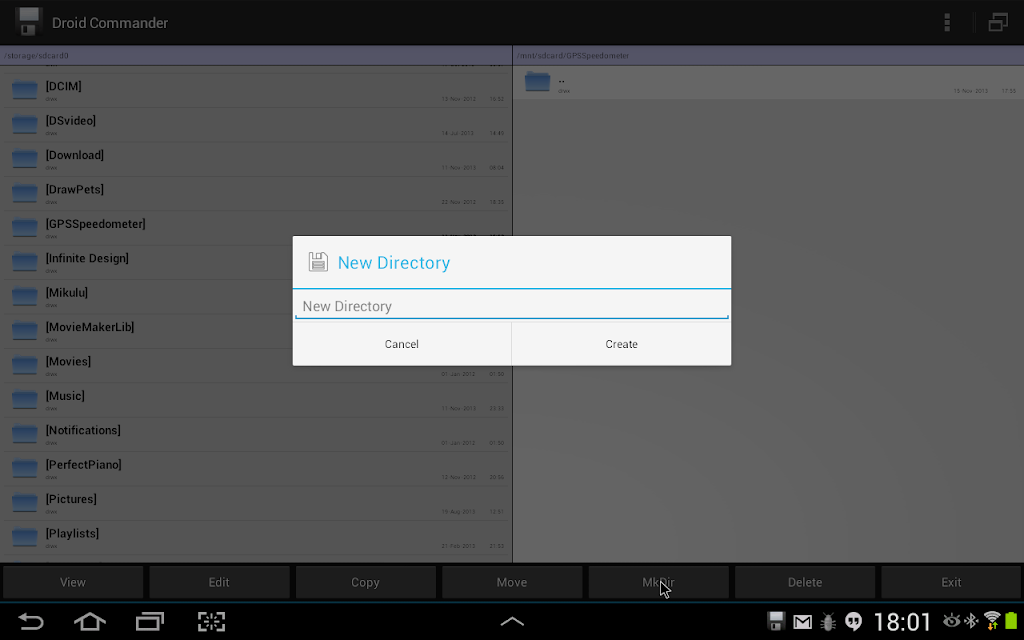Open the three-dot overflow menu
Screen dimensions: 1024x640
(946, 23)
